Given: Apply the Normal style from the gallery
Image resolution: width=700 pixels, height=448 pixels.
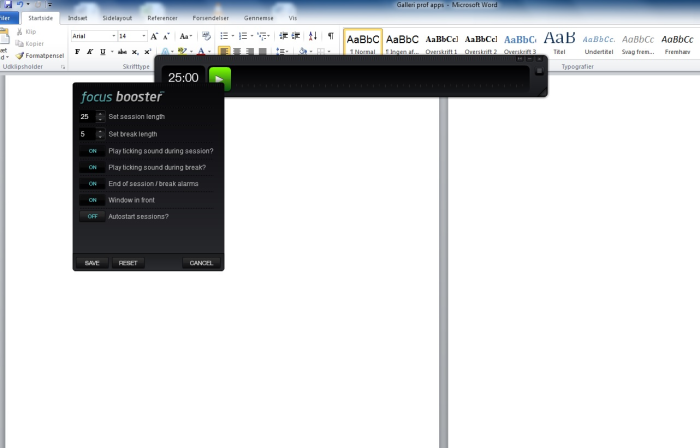Looking at the screenshot, I should 362,43.
